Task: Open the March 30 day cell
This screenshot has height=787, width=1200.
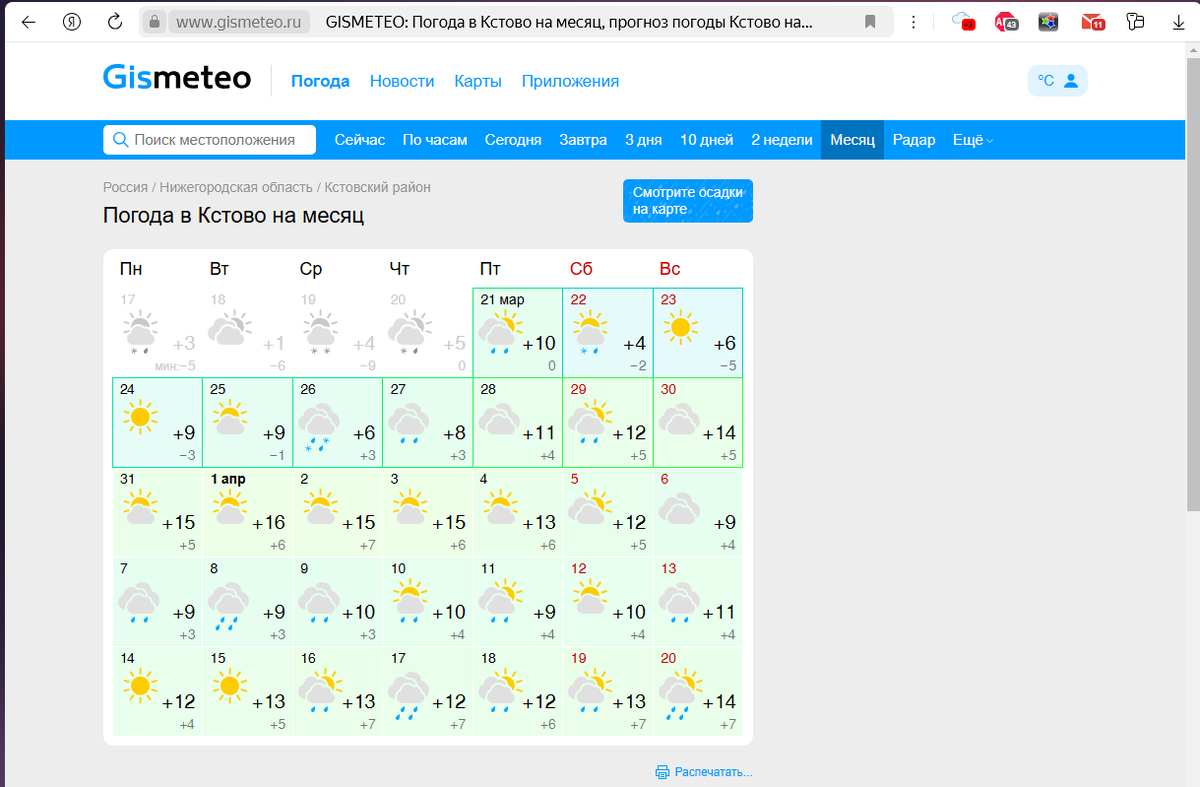Action: (x=698, y=422)
